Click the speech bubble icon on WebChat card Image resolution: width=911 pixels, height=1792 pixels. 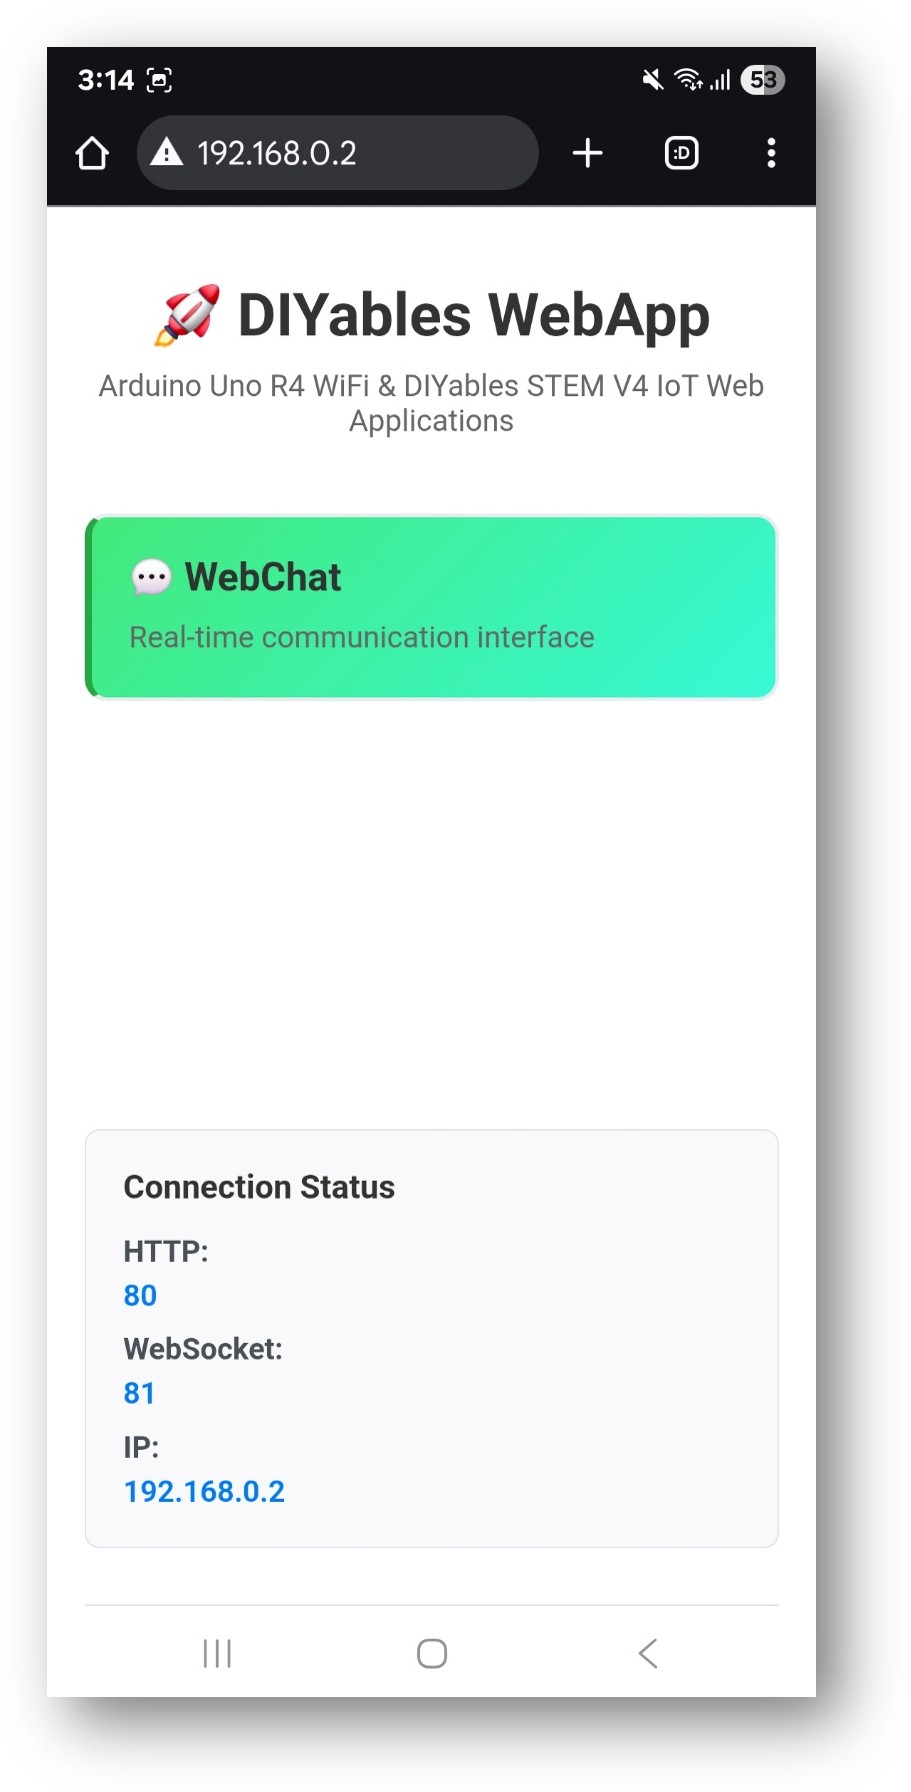tap(150, 577)
